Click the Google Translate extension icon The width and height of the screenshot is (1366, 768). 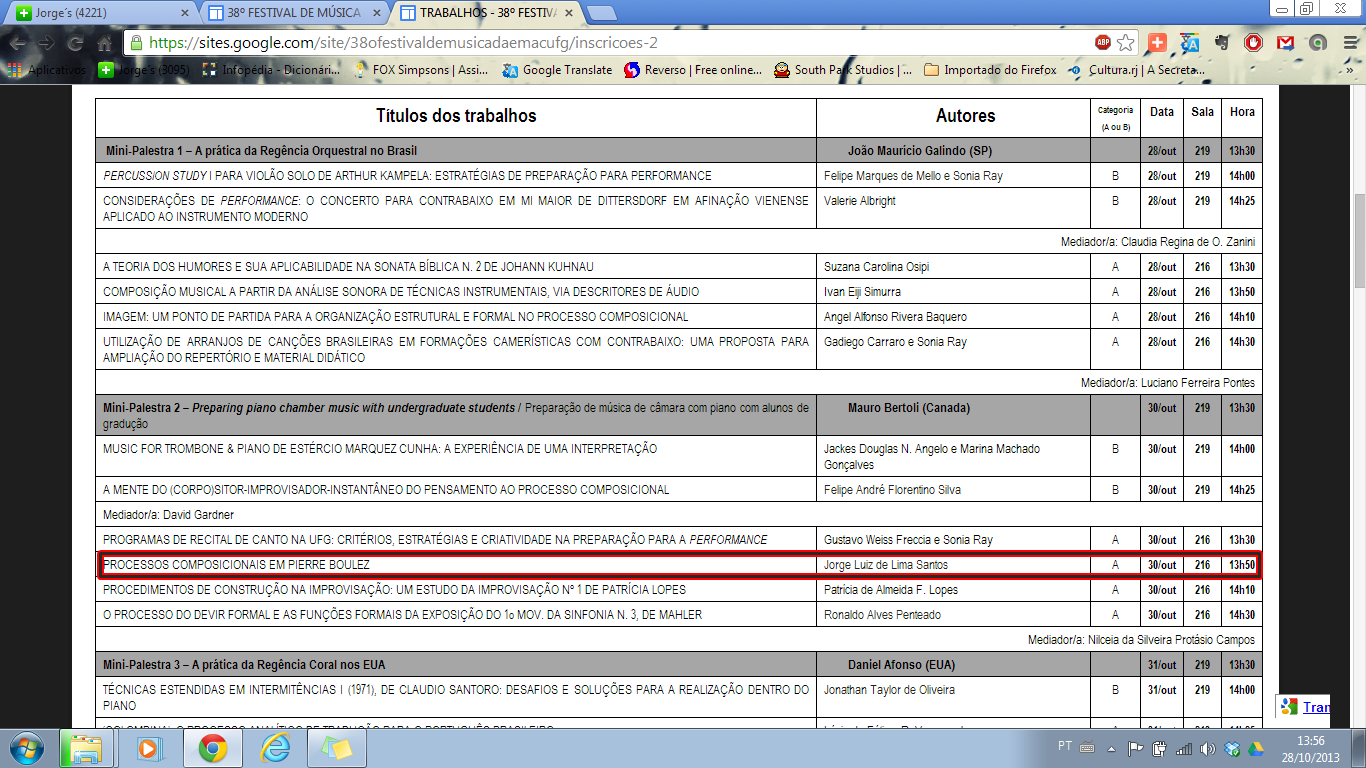(1189, 43)
